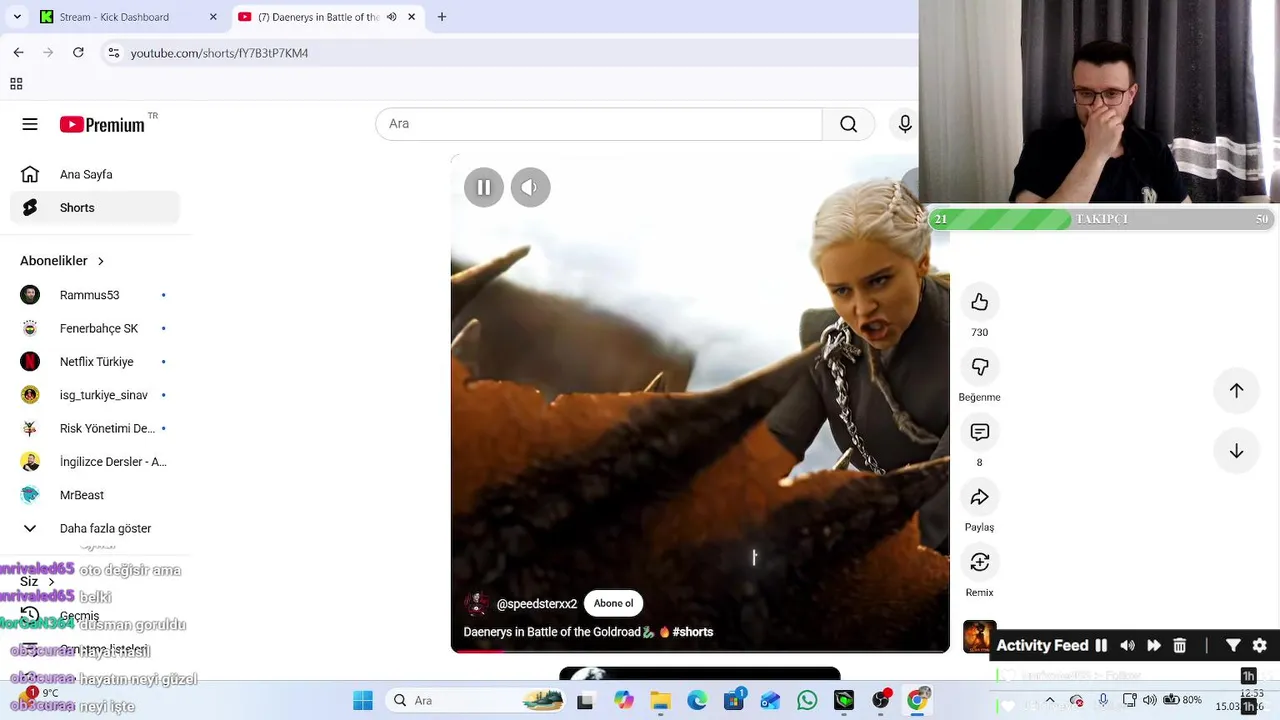Open the MrBeast channel
The height and width of the screenshot is (720, 1280).
click(x=95, y=495)
